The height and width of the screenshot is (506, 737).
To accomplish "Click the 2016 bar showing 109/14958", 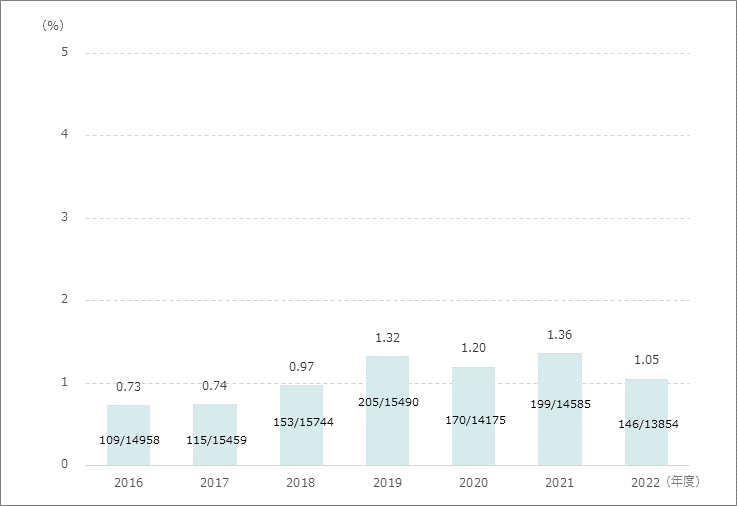I will tap(128, 435).
